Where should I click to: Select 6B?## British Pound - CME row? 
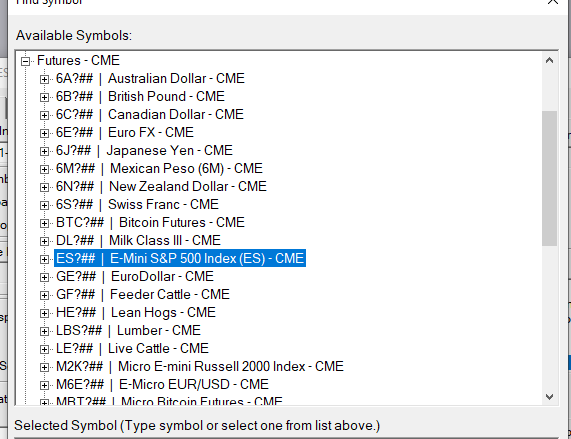click(x=140, y=96)
